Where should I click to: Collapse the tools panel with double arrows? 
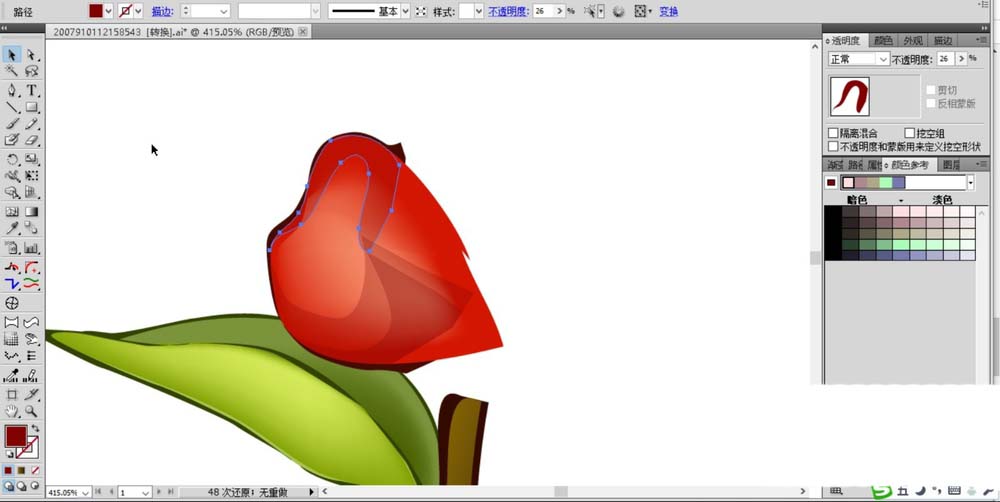(4, 28)
